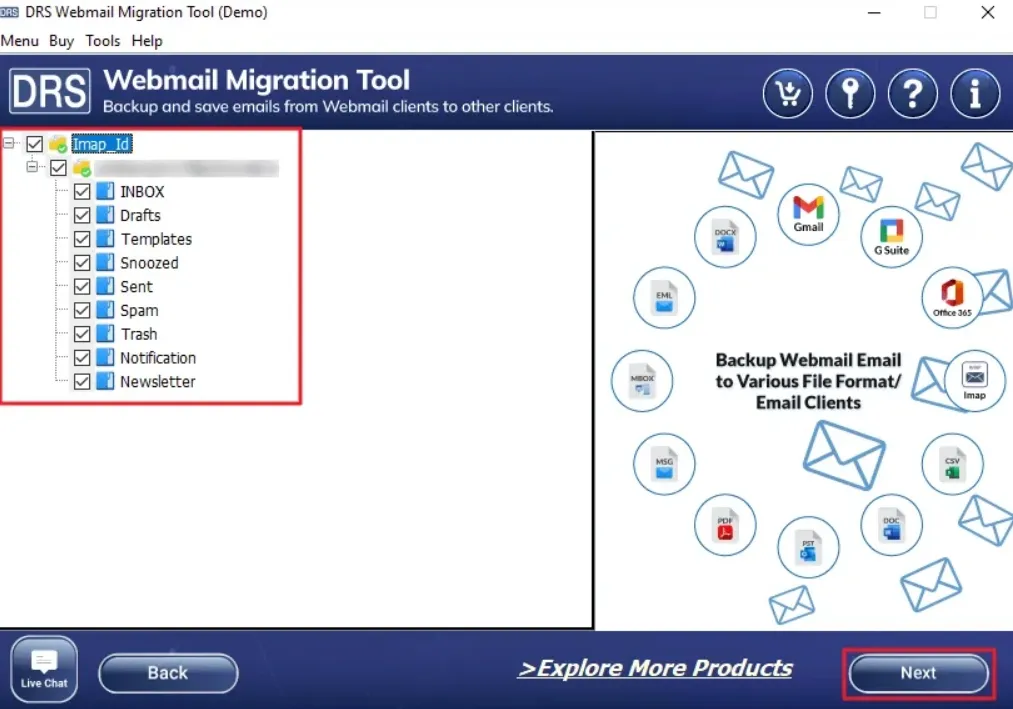Viewport: 1013px width, 709px height.
Task: Select the Drafts folder in tree
Action: tap(140, 215)
